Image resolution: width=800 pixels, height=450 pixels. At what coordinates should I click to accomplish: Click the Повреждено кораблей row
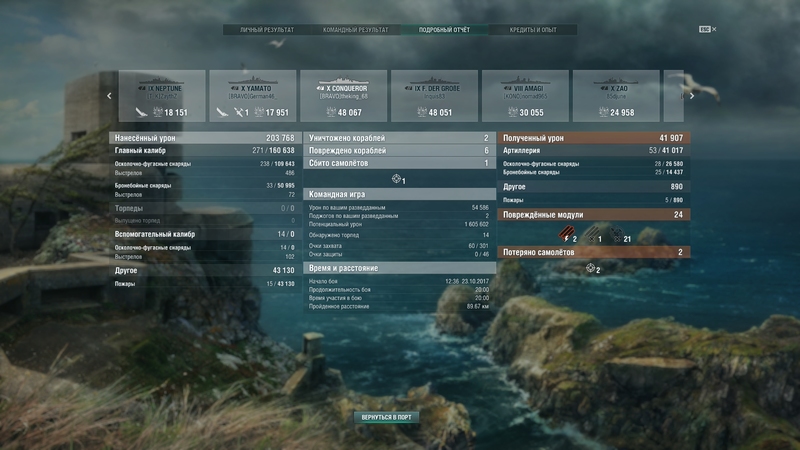click(x=399, y=151)
